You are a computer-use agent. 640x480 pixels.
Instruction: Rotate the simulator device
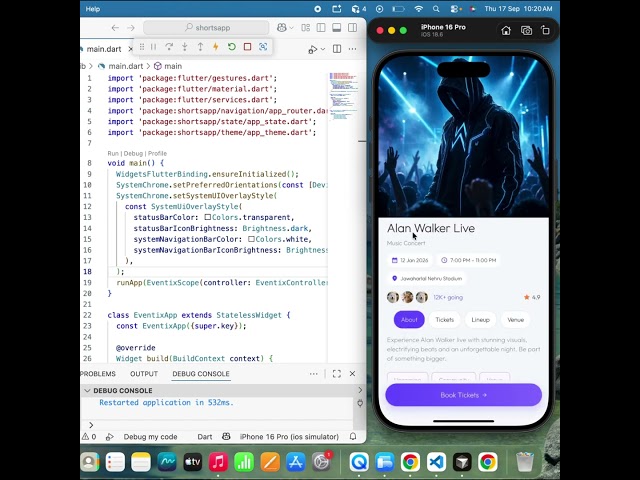point(545,31)
